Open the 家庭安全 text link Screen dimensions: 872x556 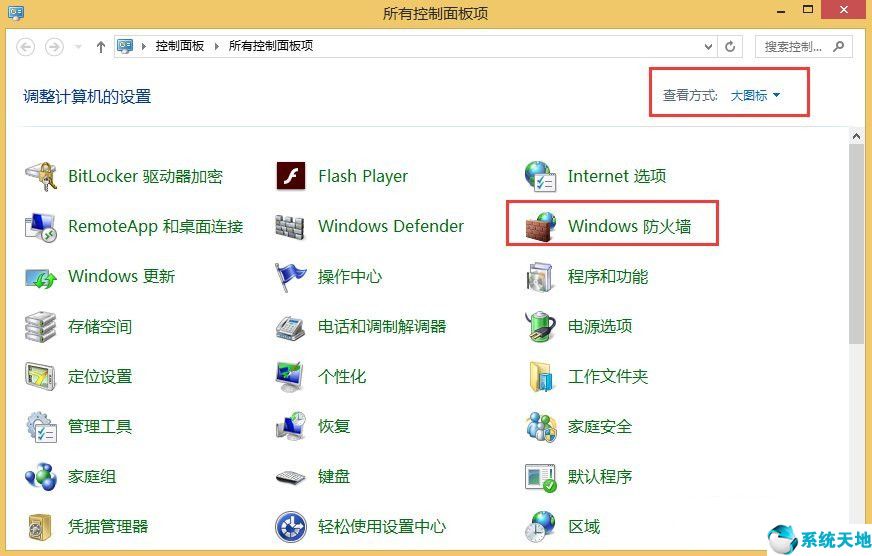click(x=600, y=426)
